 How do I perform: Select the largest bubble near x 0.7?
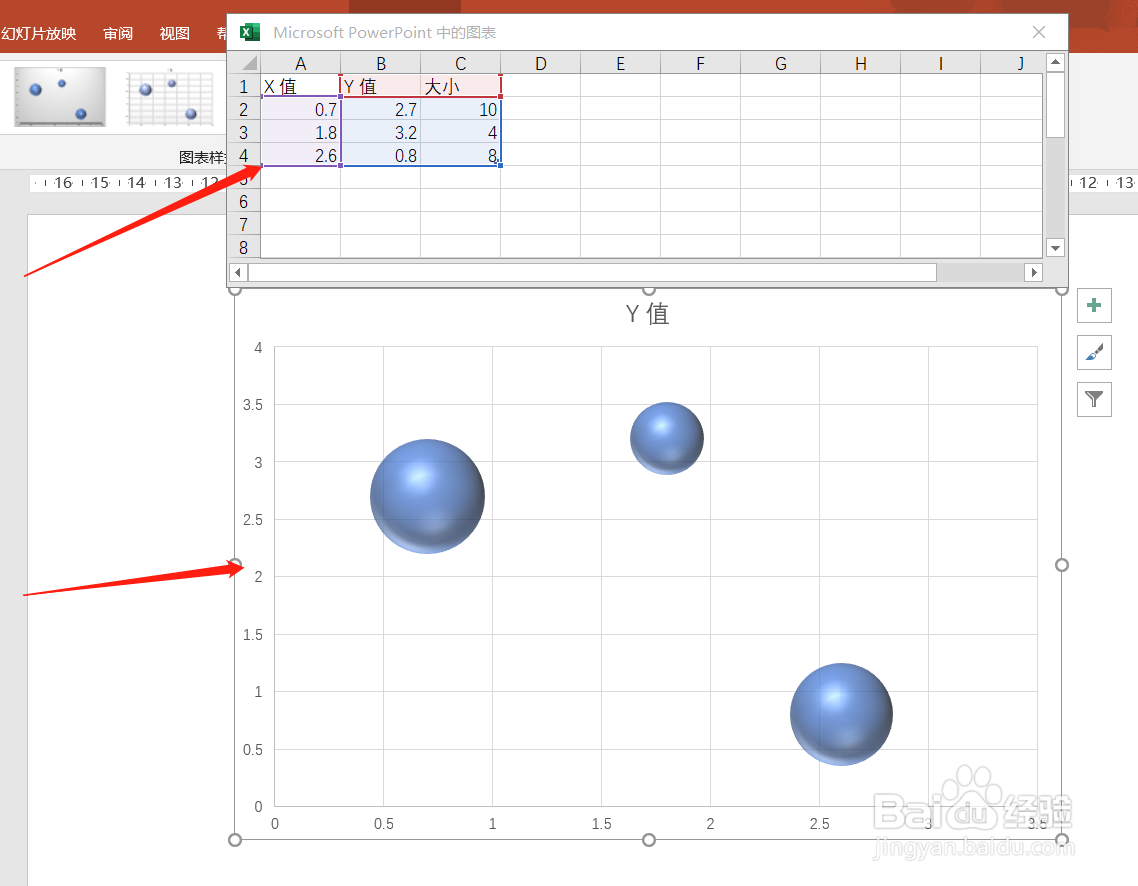tap(427, 496)
